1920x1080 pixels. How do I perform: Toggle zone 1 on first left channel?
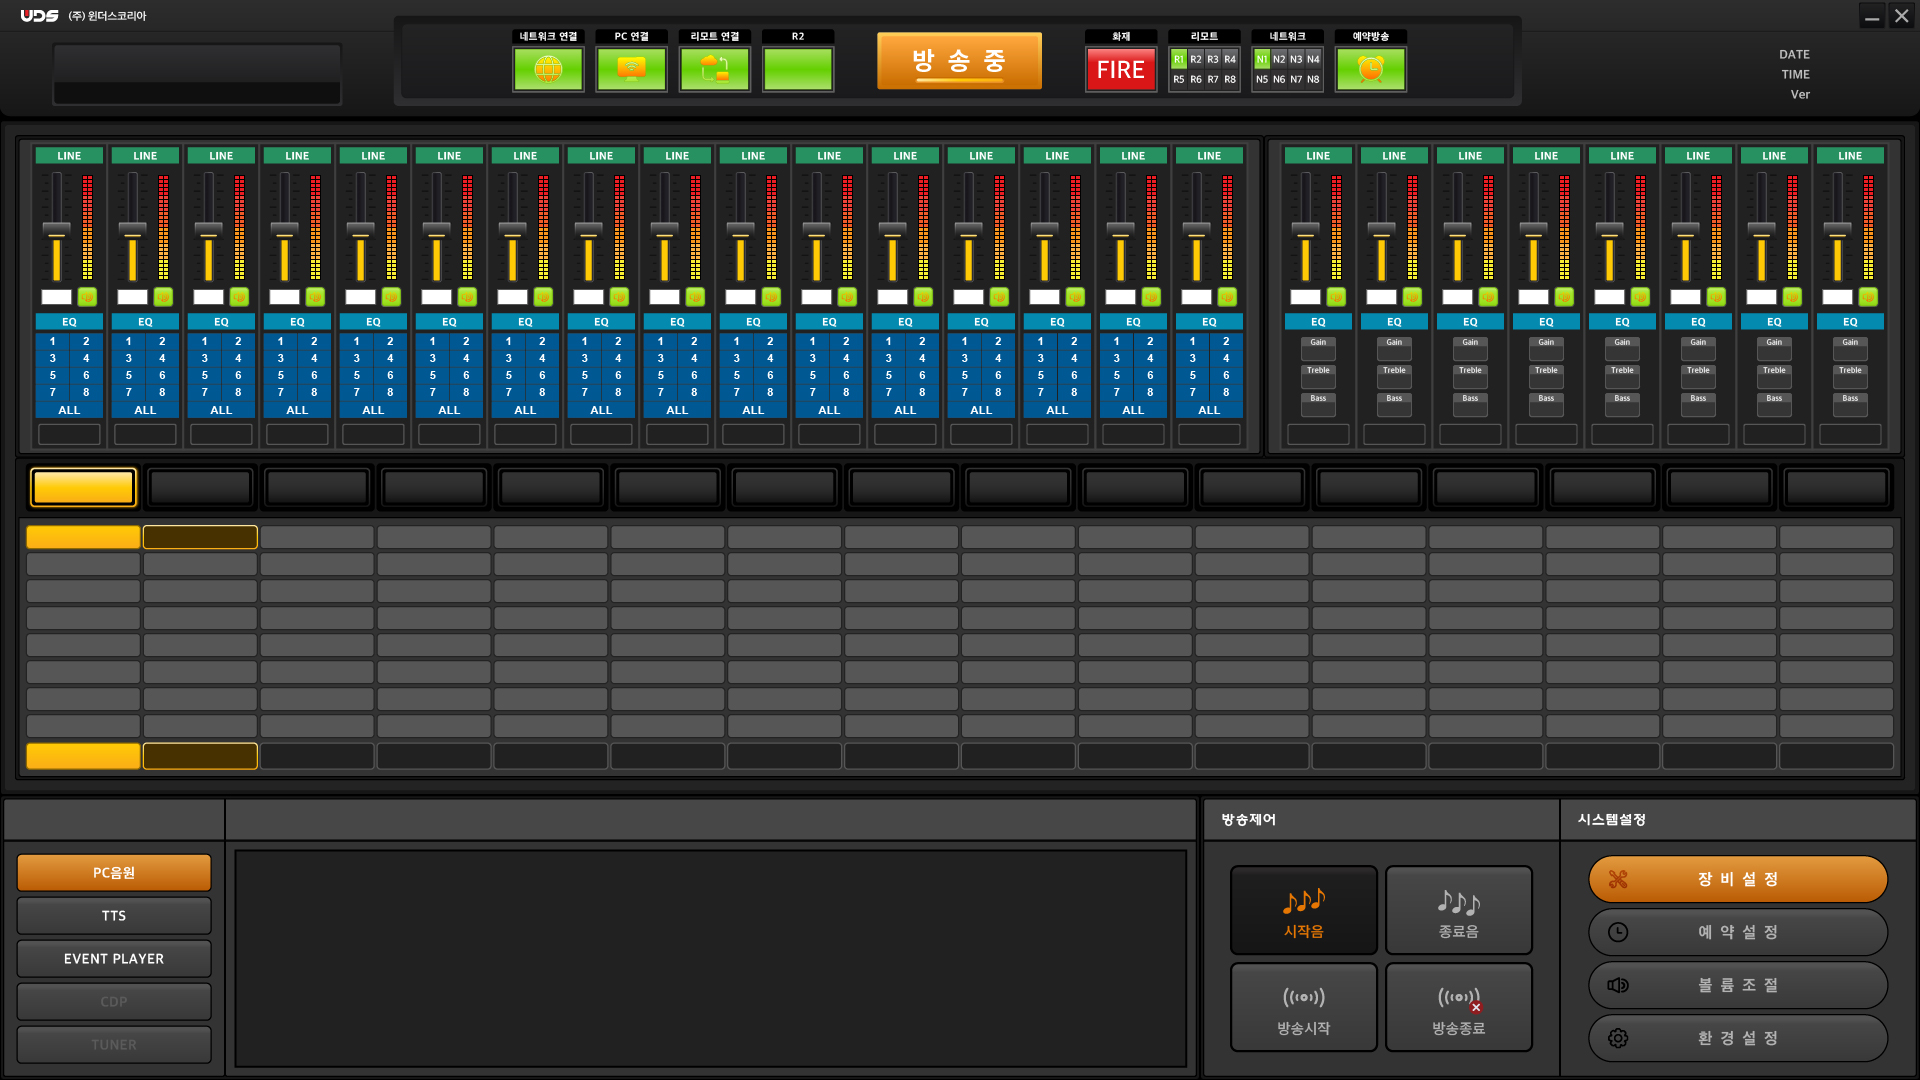coord(52,342)
